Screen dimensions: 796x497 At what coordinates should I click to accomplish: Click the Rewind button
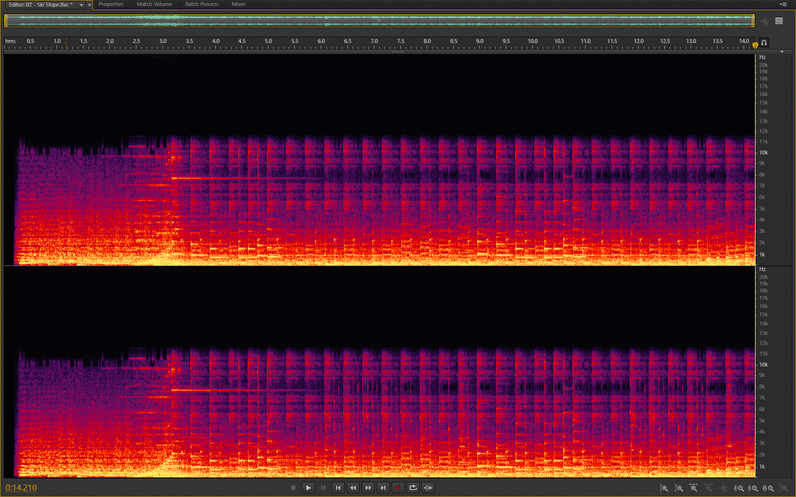coord(353,487)
